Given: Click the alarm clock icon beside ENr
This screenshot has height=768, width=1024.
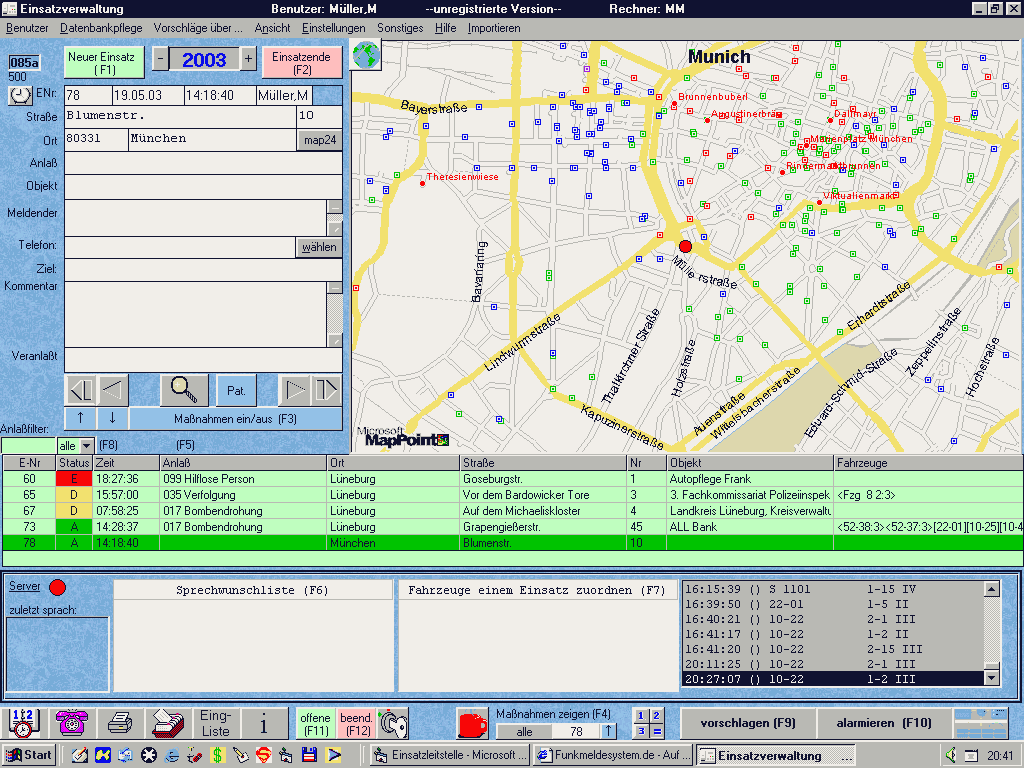Looking at the screenshot, I should tap(20, 95).
